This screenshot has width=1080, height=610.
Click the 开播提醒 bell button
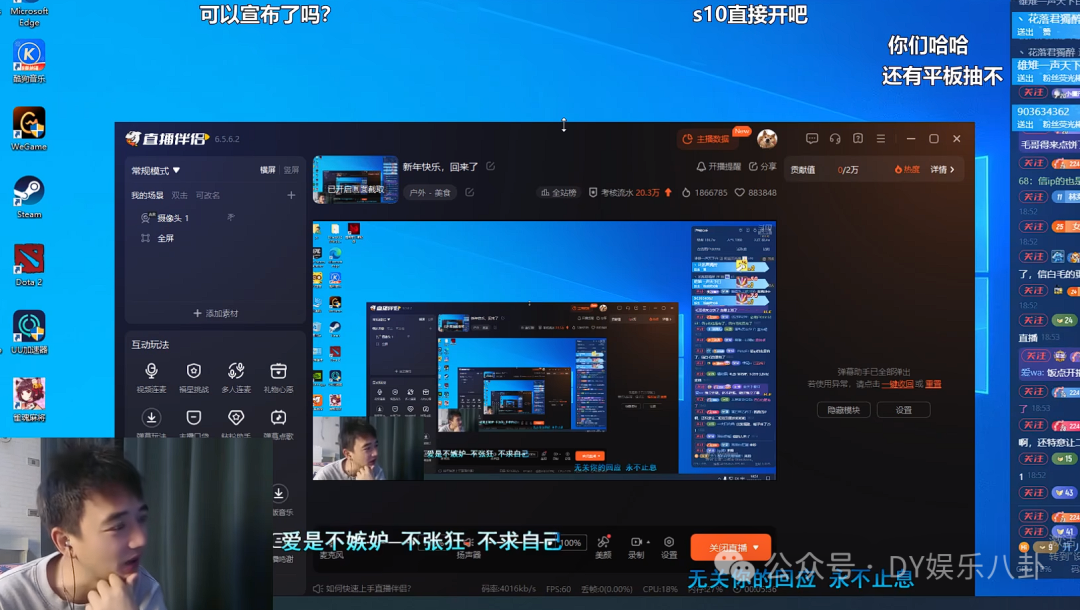point(718,167)
